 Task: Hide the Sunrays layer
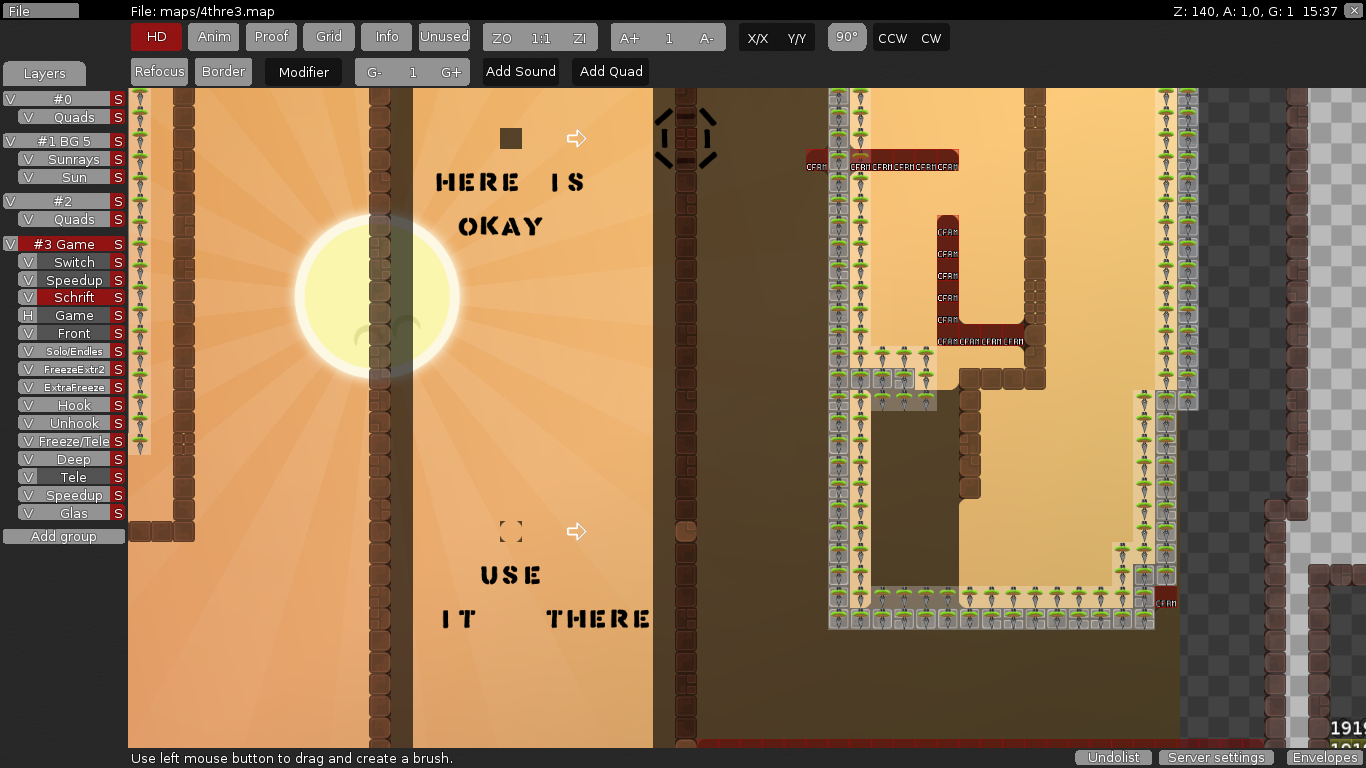[28, 160]
